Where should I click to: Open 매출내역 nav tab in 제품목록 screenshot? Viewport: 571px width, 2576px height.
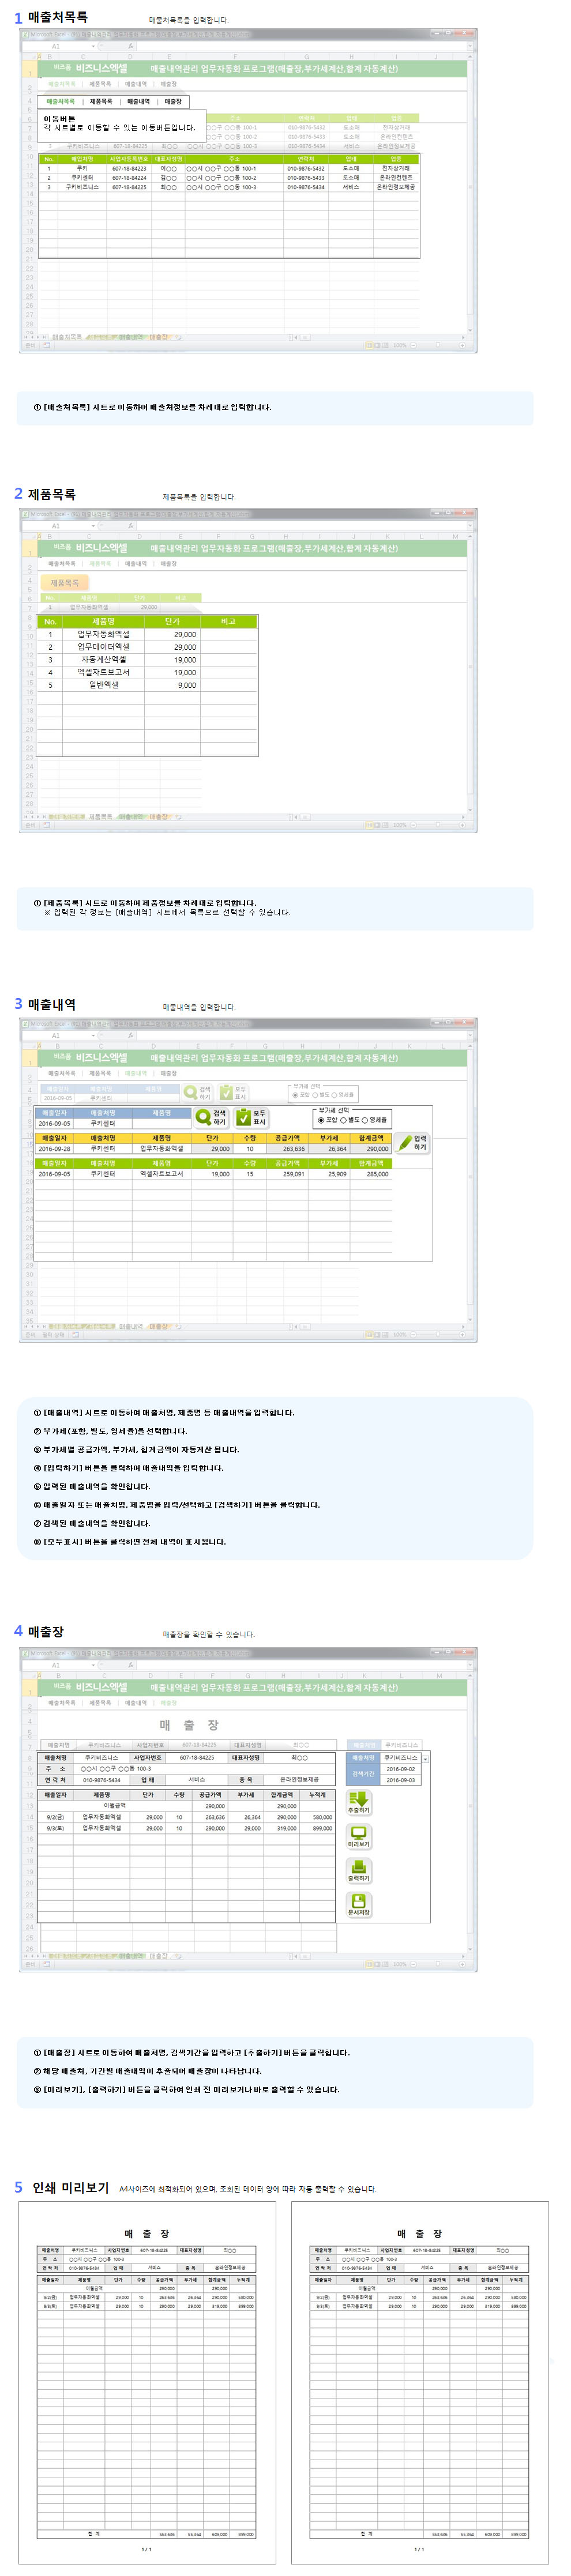tap(136, 564)
